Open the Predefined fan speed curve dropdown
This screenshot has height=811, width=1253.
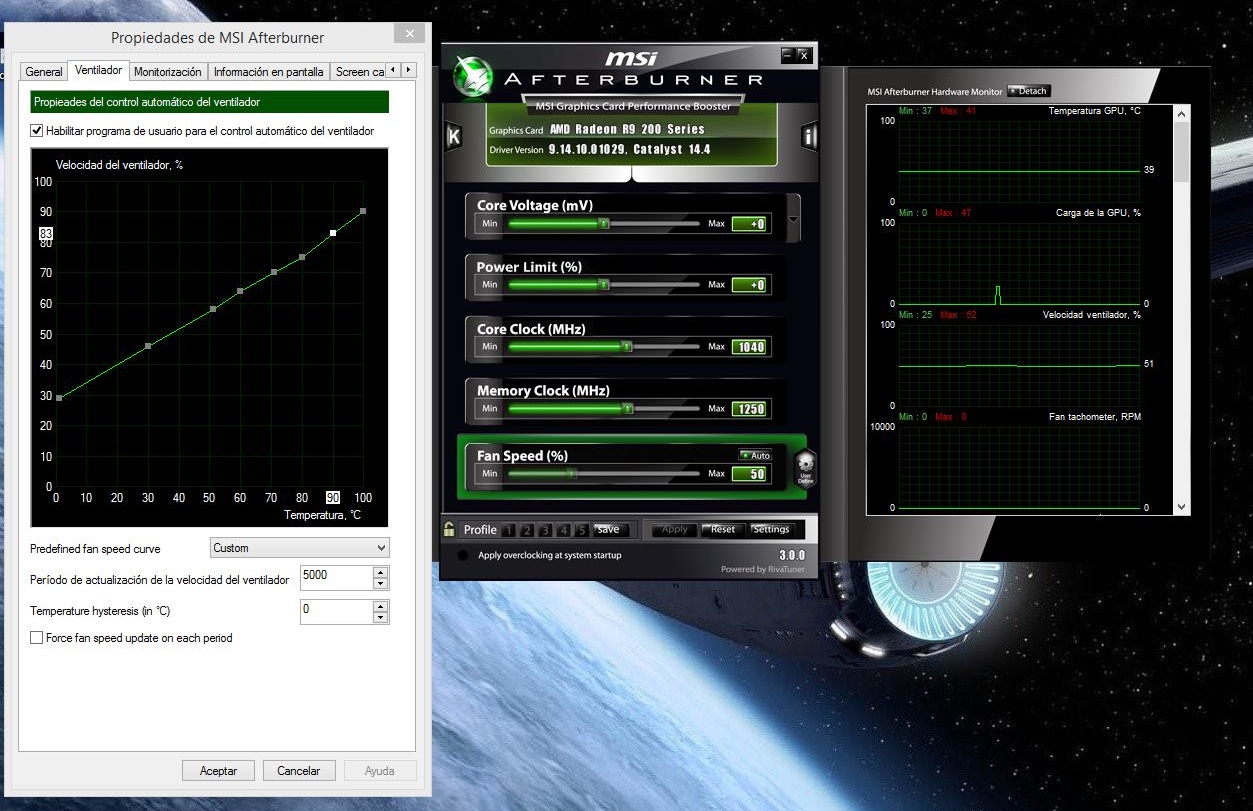[300, 548]
